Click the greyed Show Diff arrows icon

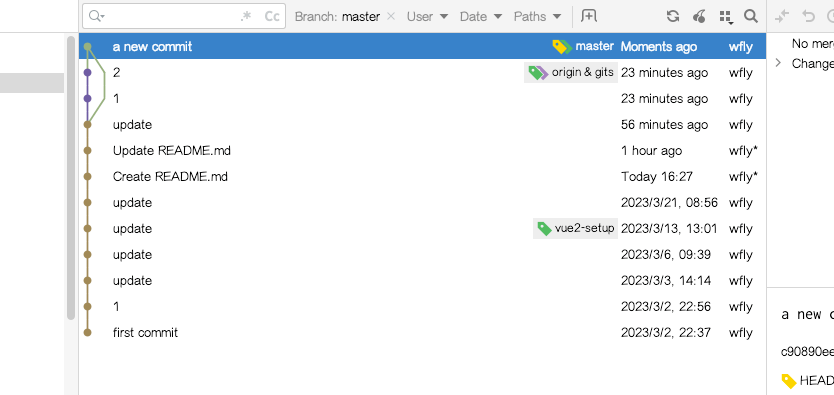(x=782, y=16)
